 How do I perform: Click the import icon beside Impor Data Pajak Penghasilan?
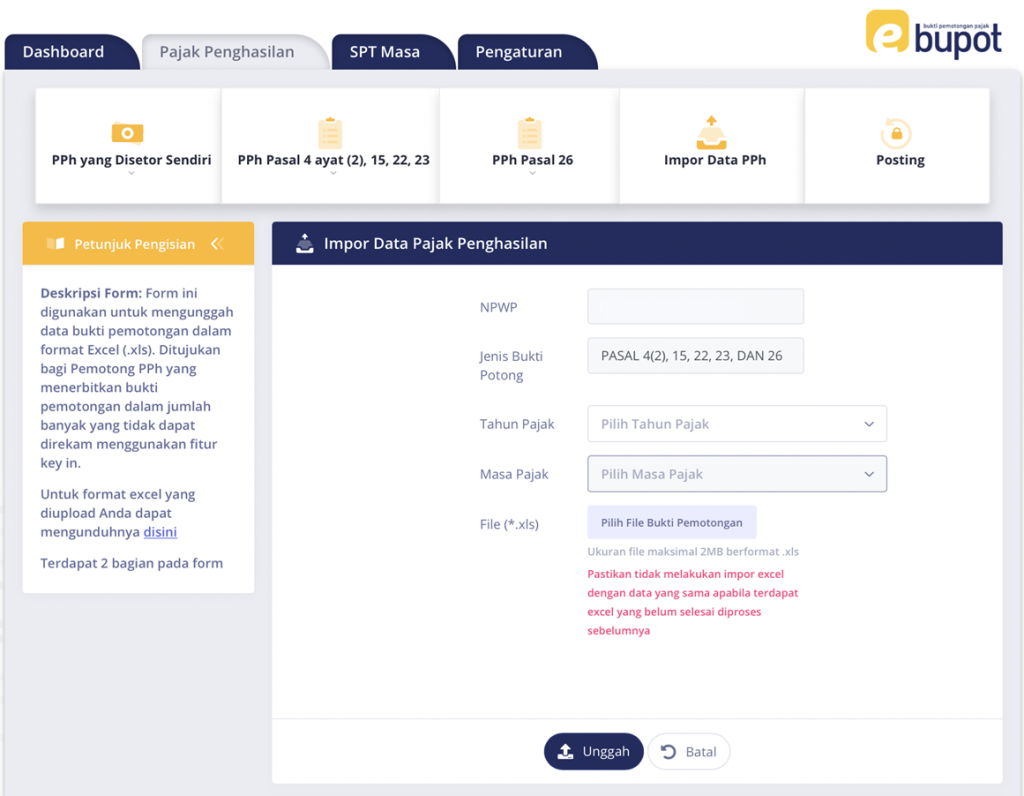click(x=305, y=243)
